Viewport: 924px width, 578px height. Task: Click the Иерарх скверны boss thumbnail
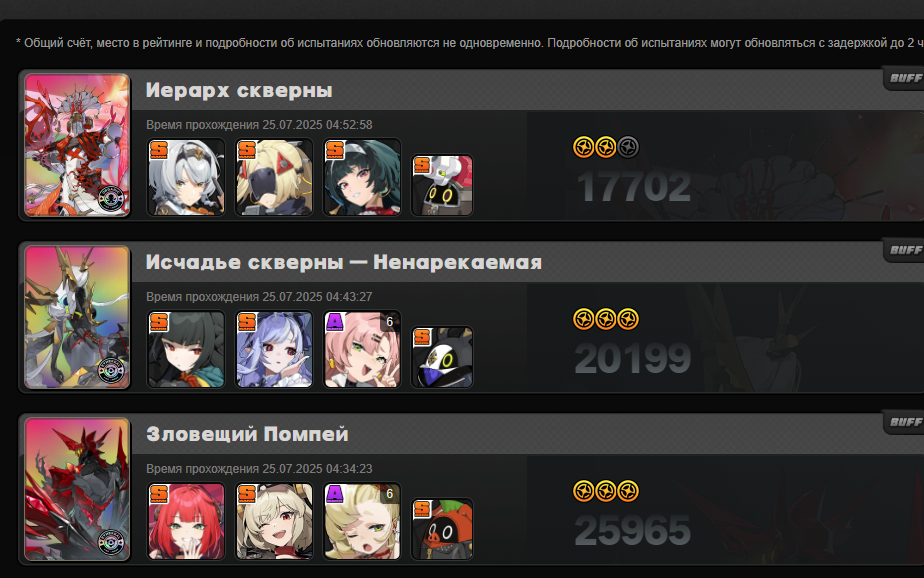coord(77,145)
